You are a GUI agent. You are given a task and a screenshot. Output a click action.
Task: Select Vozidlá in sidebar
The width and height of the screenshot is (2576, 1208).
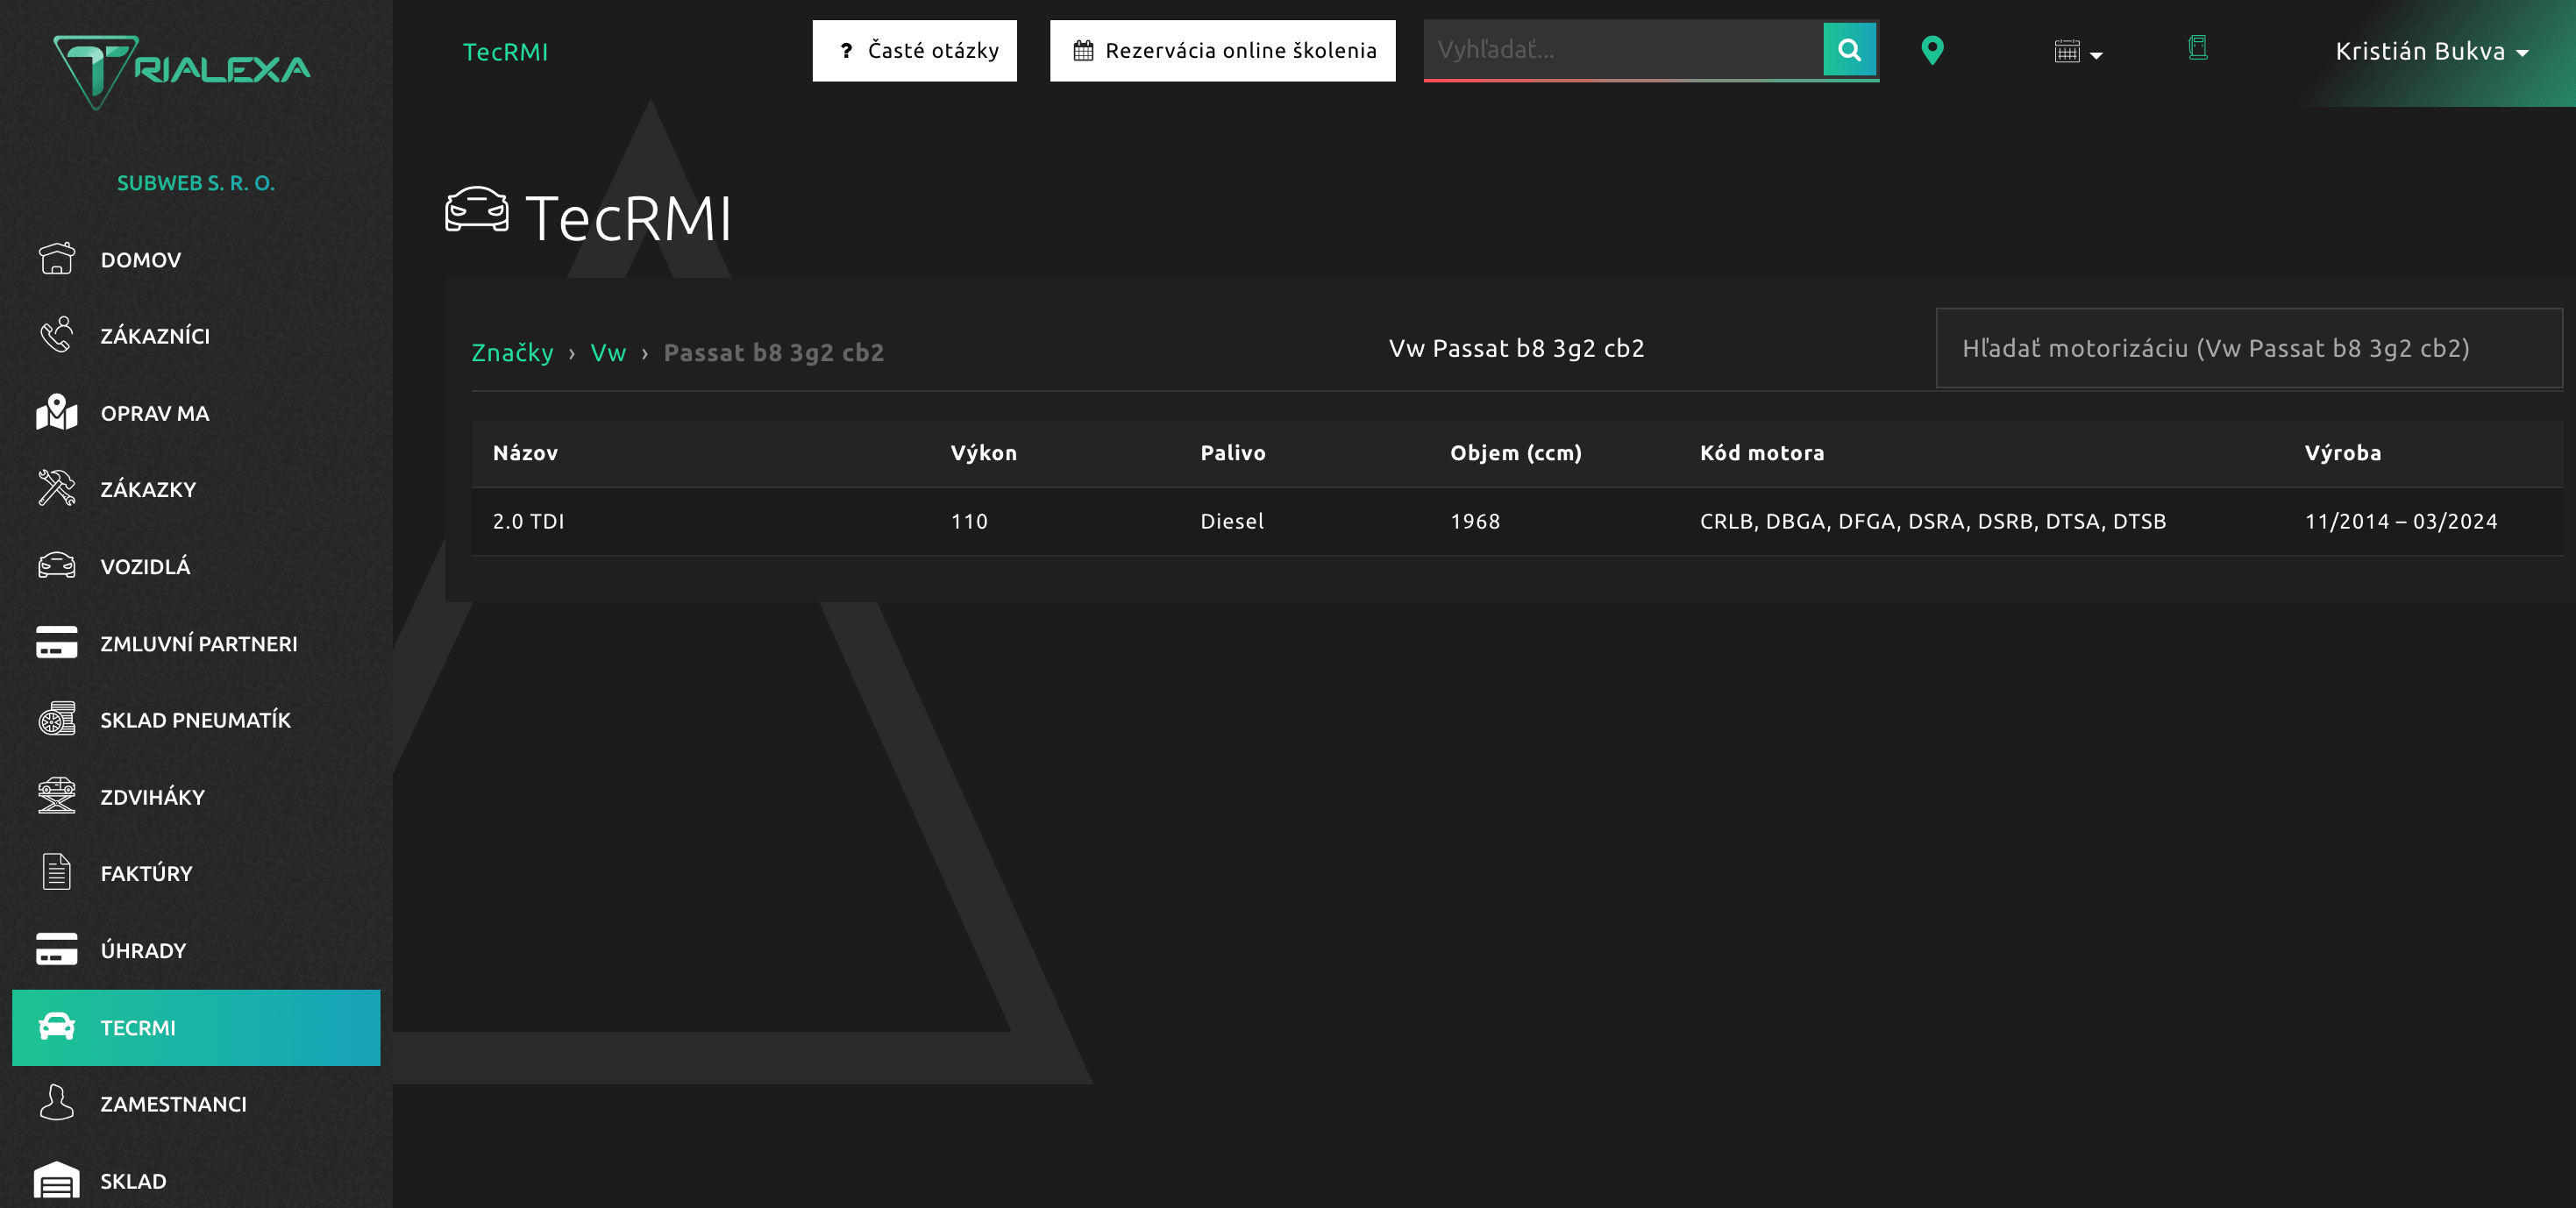[196, 566]
